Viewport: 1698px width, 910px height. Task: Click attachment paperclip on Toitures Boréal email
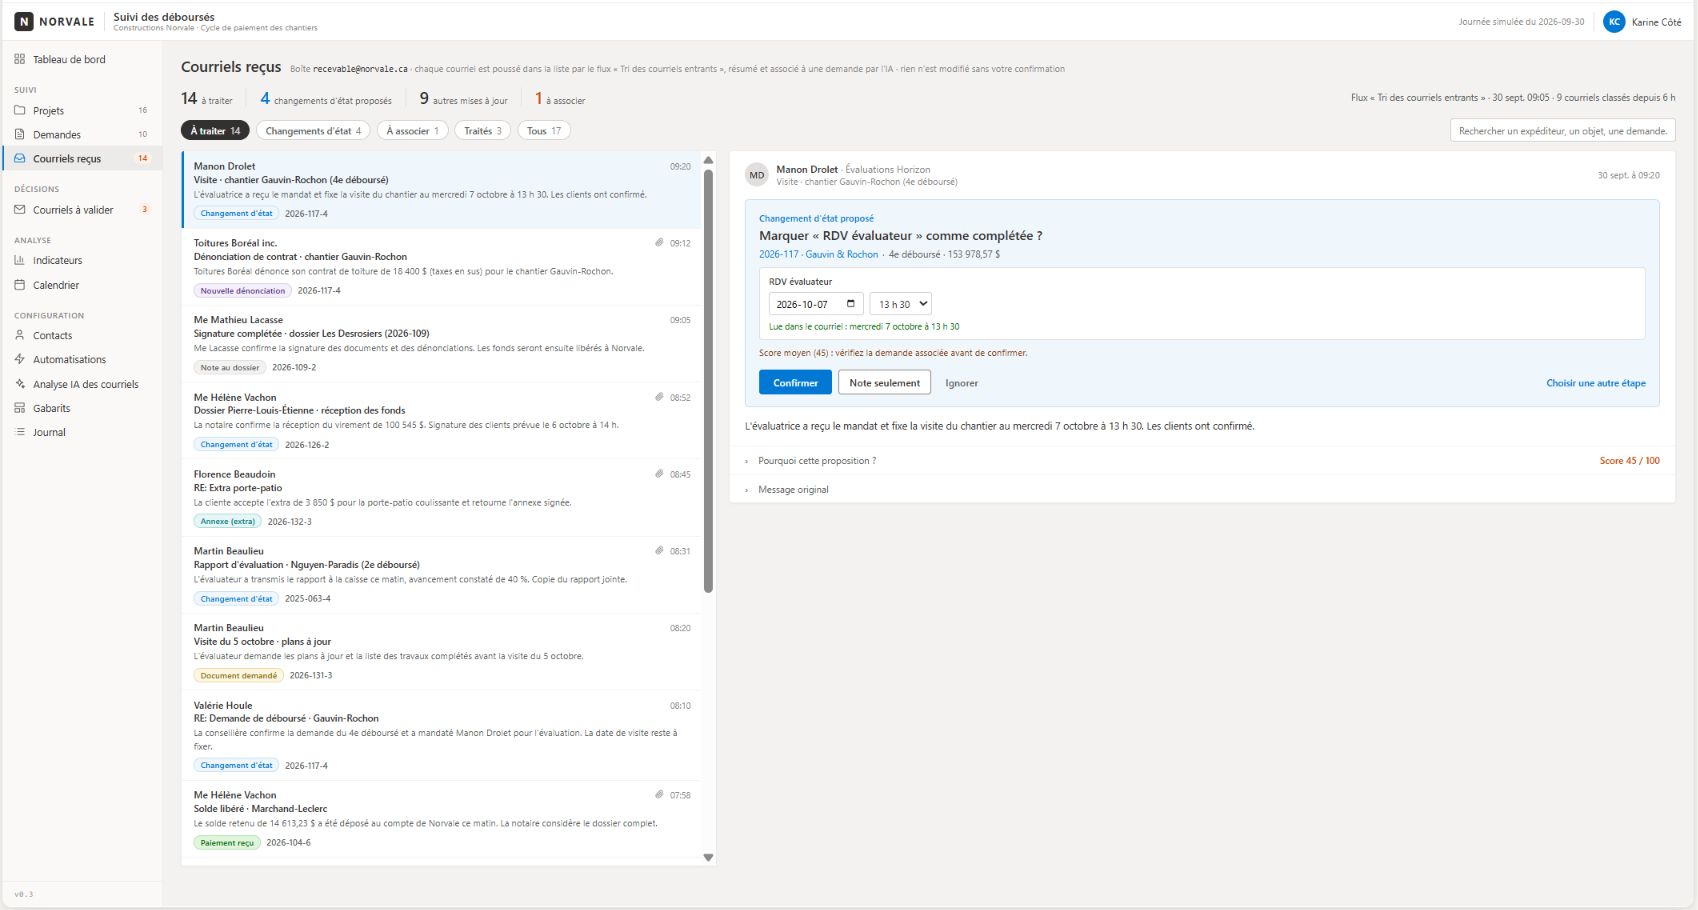point(660,243)
